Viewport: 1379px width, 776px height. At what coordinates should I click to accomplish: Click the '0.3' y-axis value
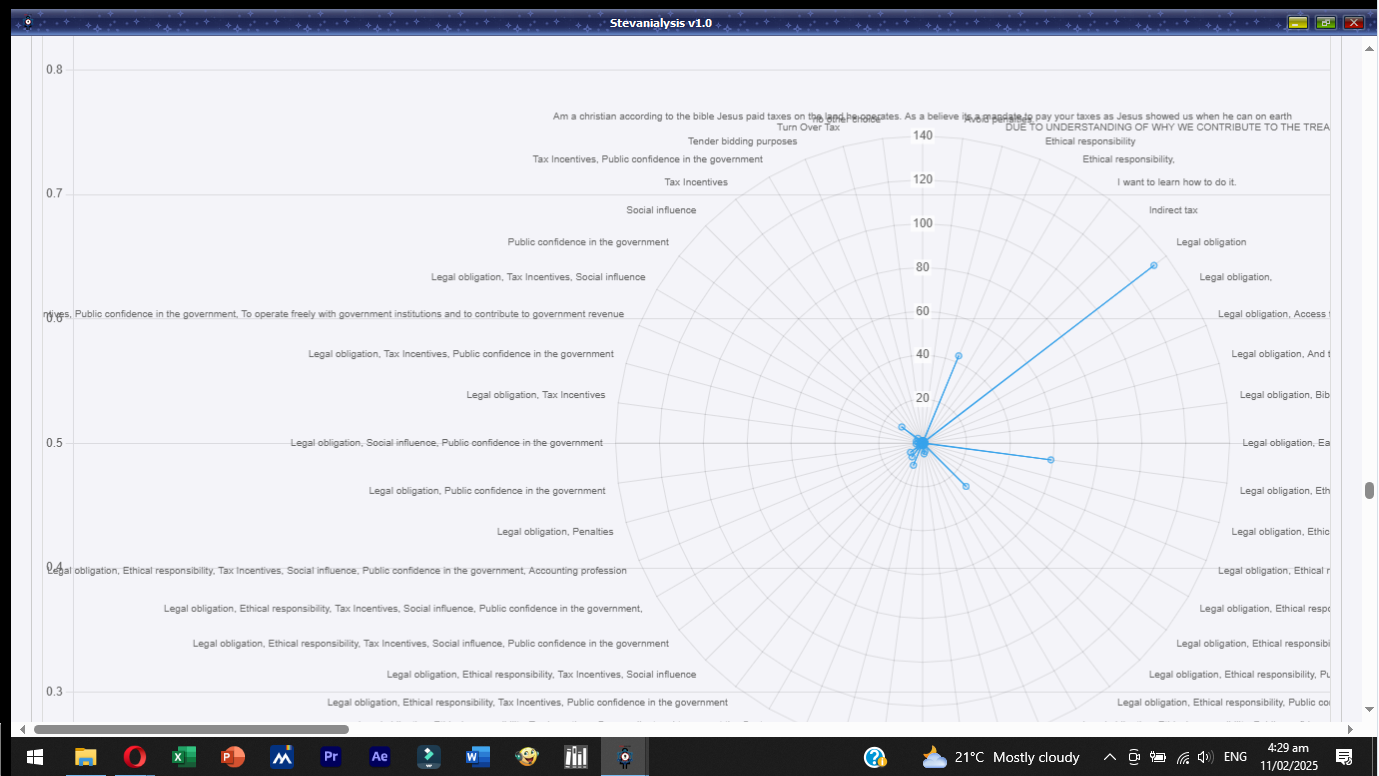(x=54, y=692)
